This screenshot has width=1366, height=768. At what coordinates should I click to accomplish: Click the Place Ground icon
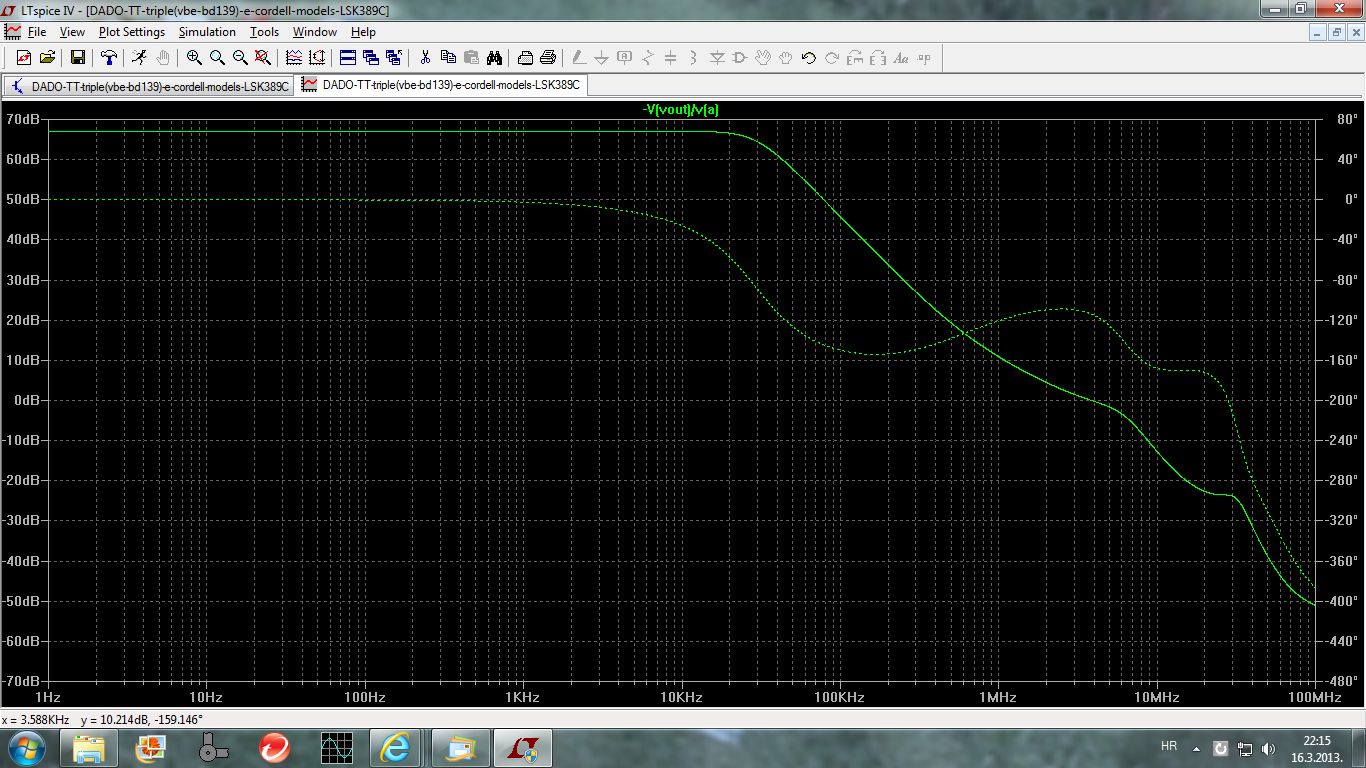click(602, 58)
